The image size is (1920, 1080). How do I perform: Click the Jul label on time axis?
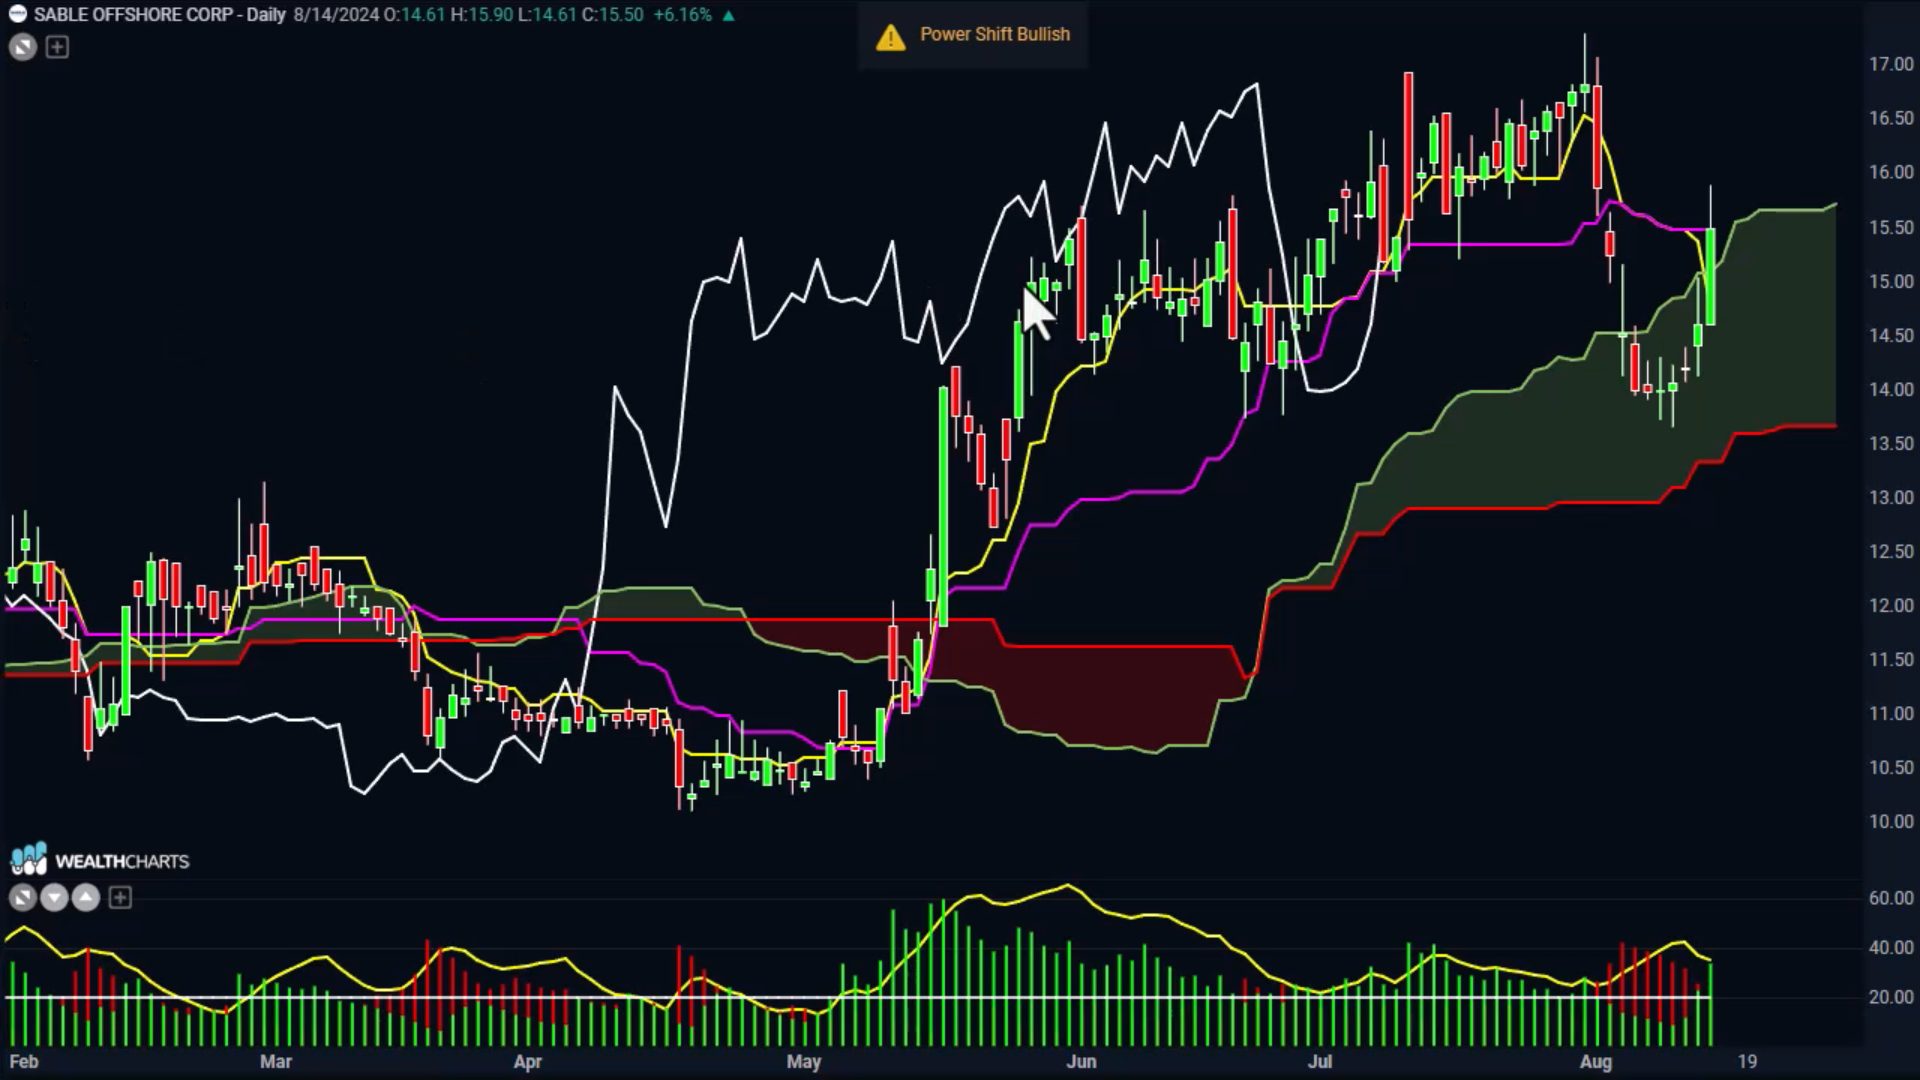(x=1320, y=1062)
